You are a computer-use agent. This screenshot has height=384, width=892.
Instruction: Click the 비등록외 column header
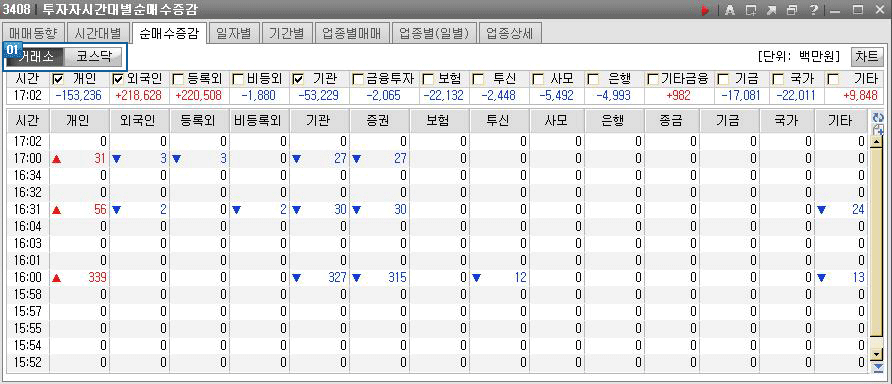coord(259,120)
